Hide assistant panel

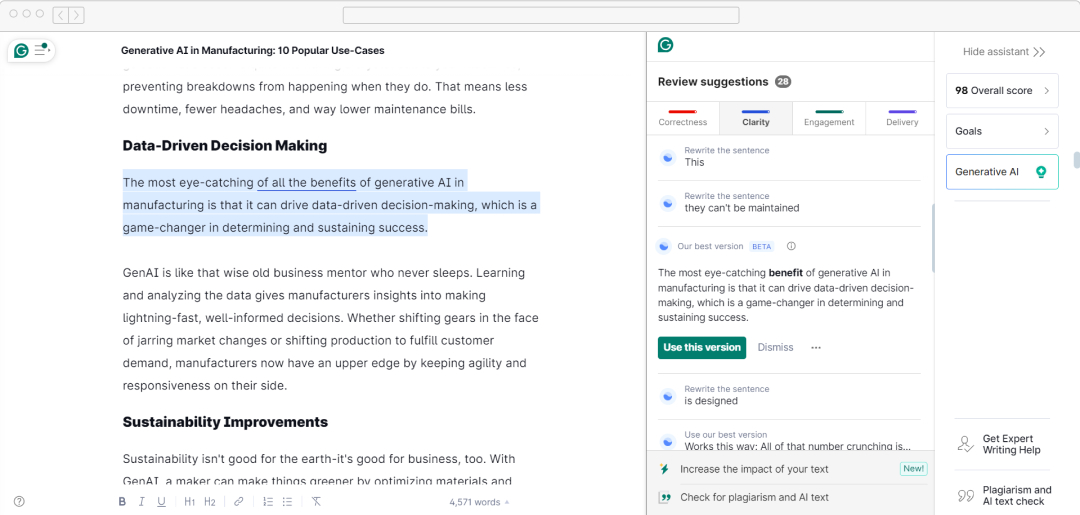(1004, 52)
